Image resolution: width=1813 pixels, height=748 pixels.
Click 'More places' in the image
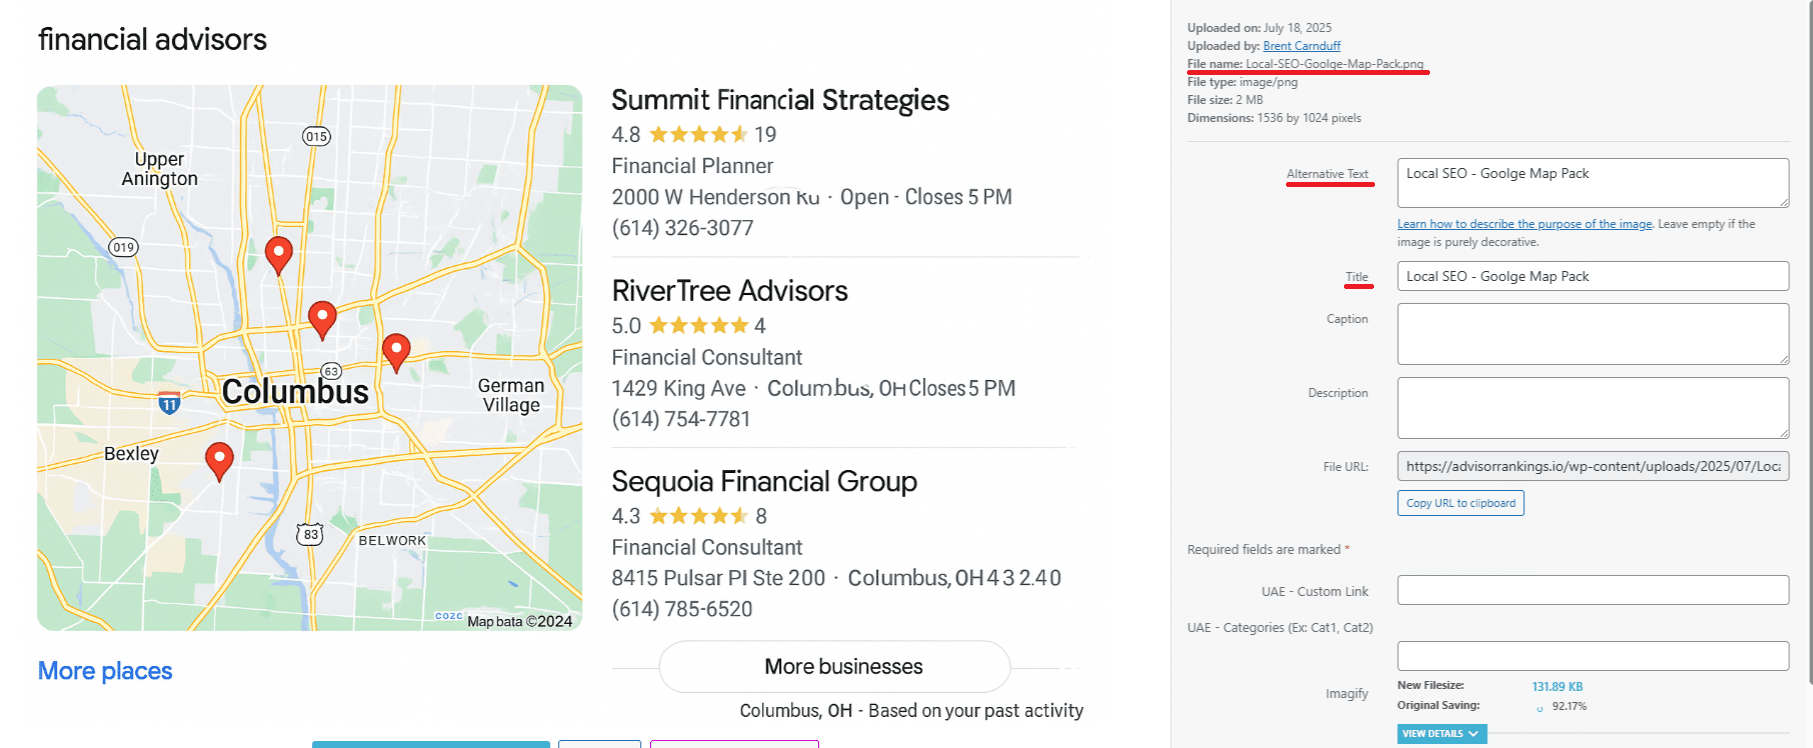(x=105, y=671)
